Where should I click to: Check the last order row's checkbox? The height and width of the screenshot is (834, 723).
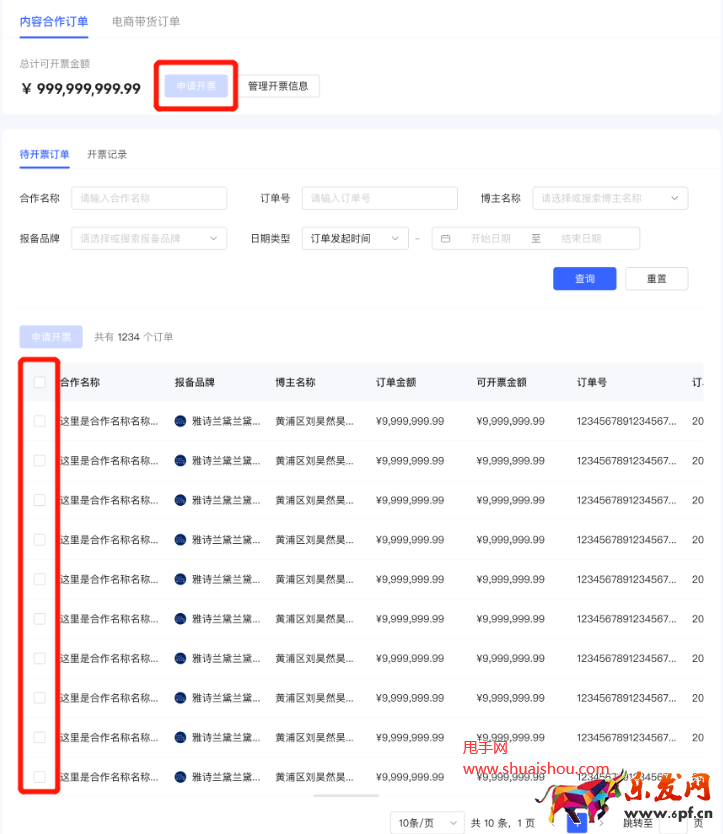(39, 777)
